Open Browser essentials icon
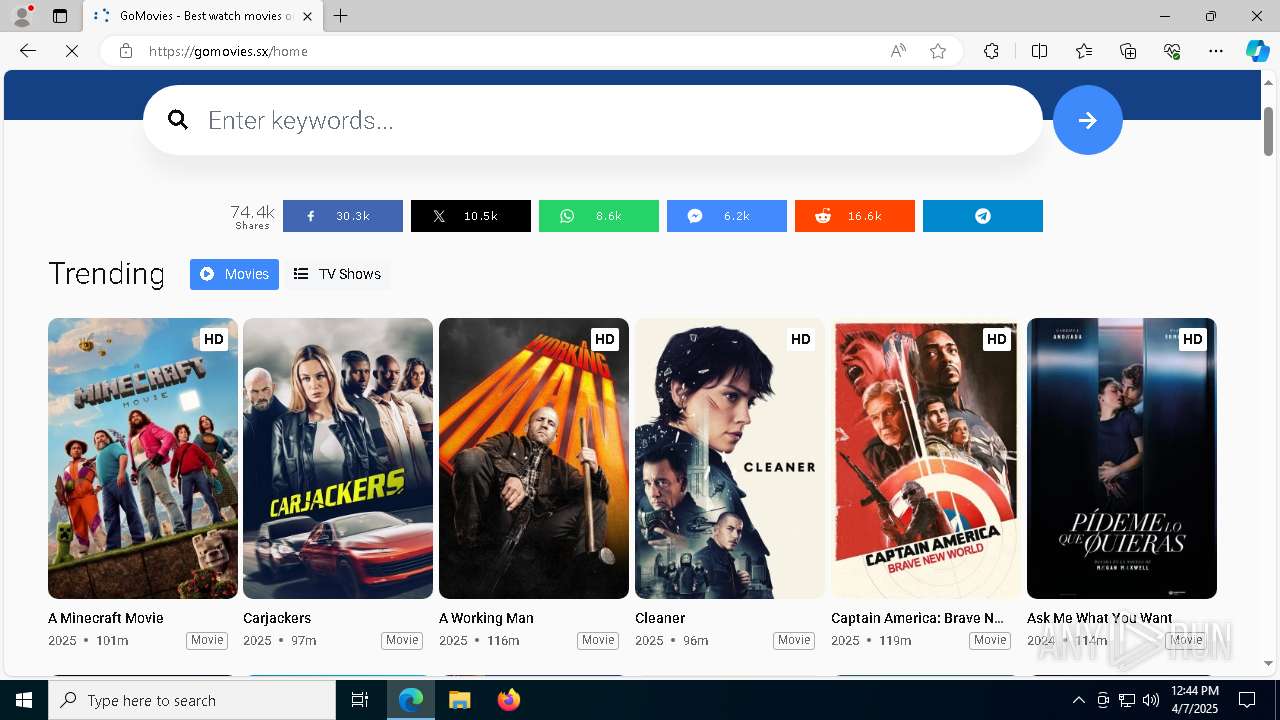Screen dimensions: 1280x720 [x=1172, y=51]
